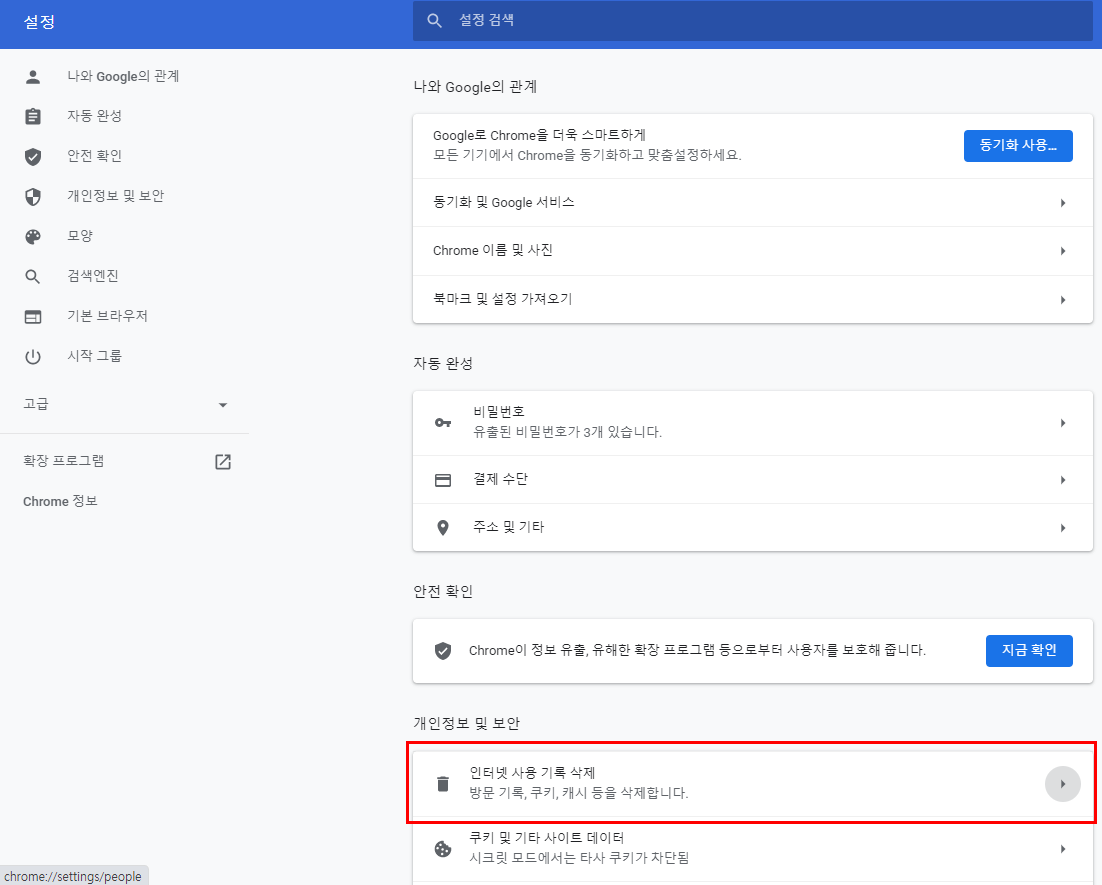Open Chrome 이름 및 사진 via its arrow
1102x885 pixels.
tap(1063, 251)
